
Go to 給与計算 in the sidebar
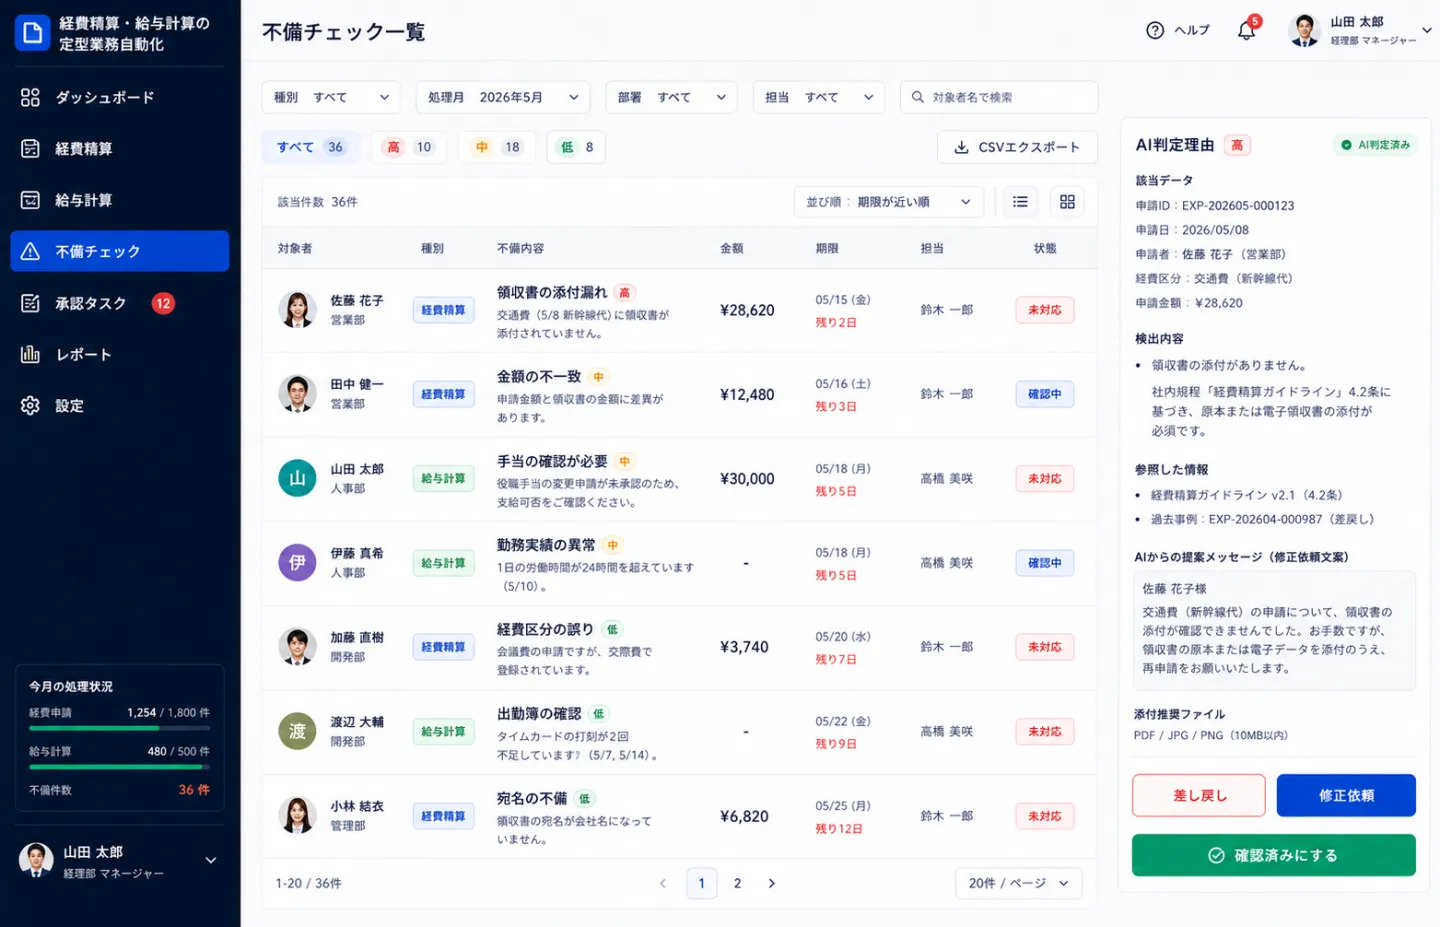click(120, 200)
